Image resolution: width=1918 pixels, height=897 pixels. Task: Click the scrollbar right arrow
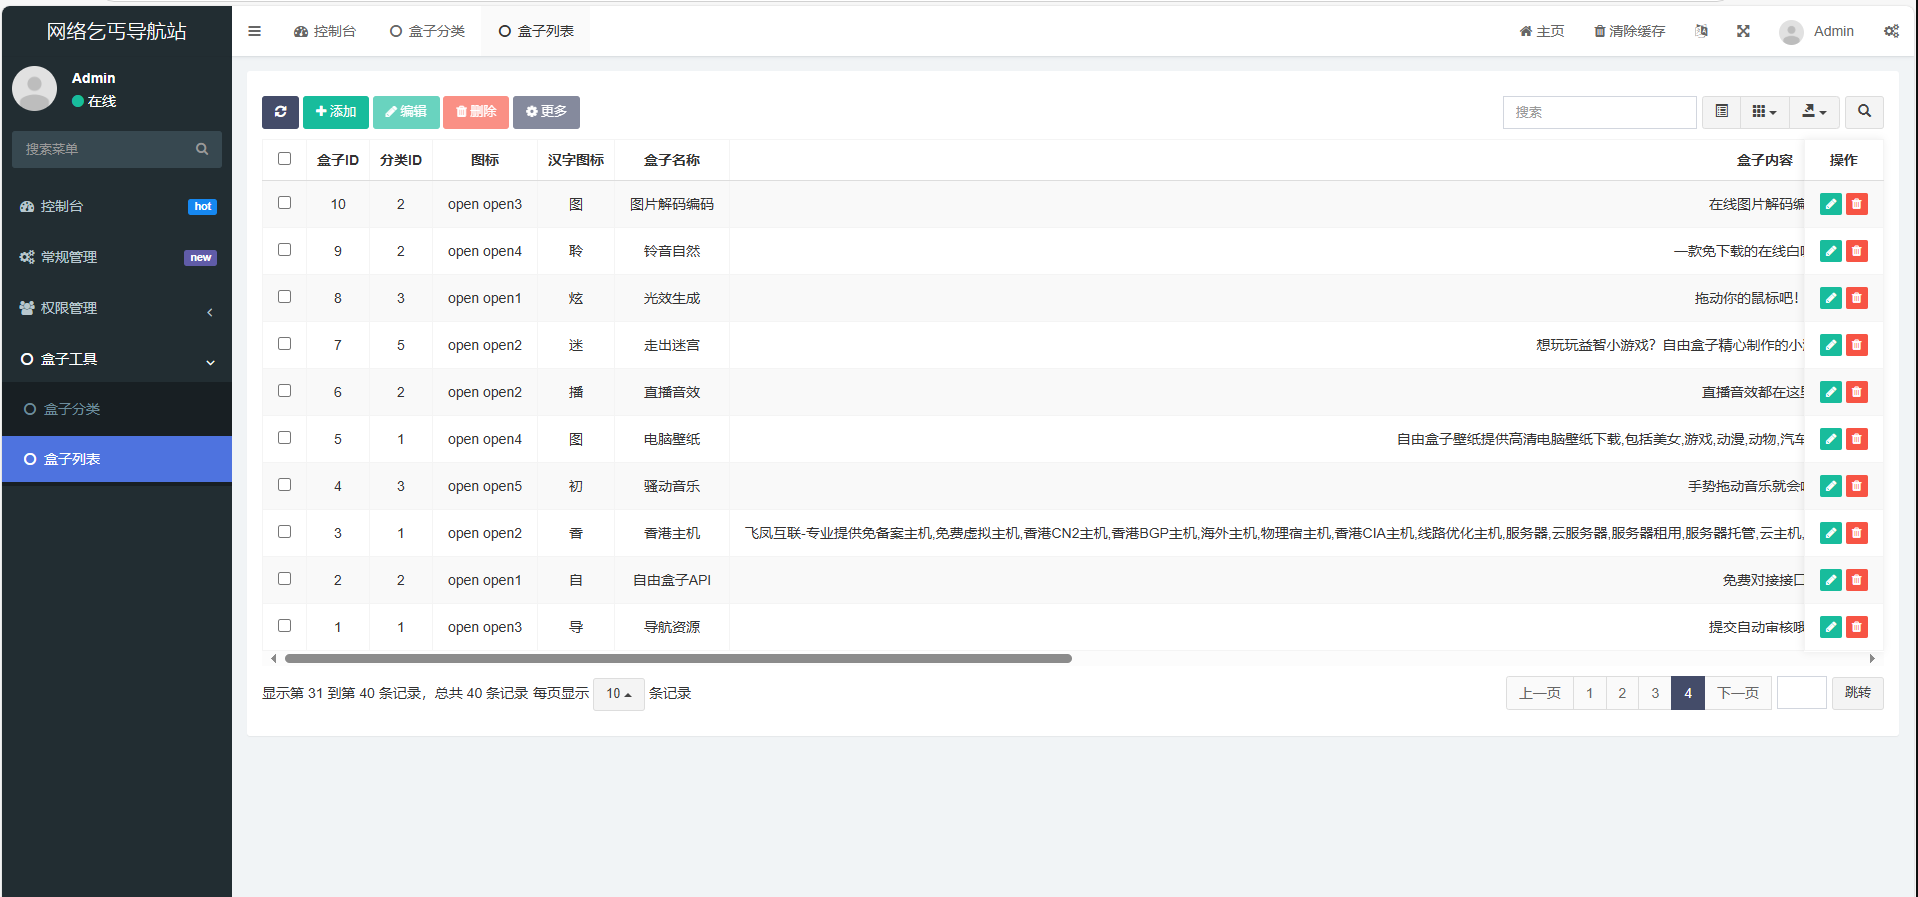click(1872, 659)
